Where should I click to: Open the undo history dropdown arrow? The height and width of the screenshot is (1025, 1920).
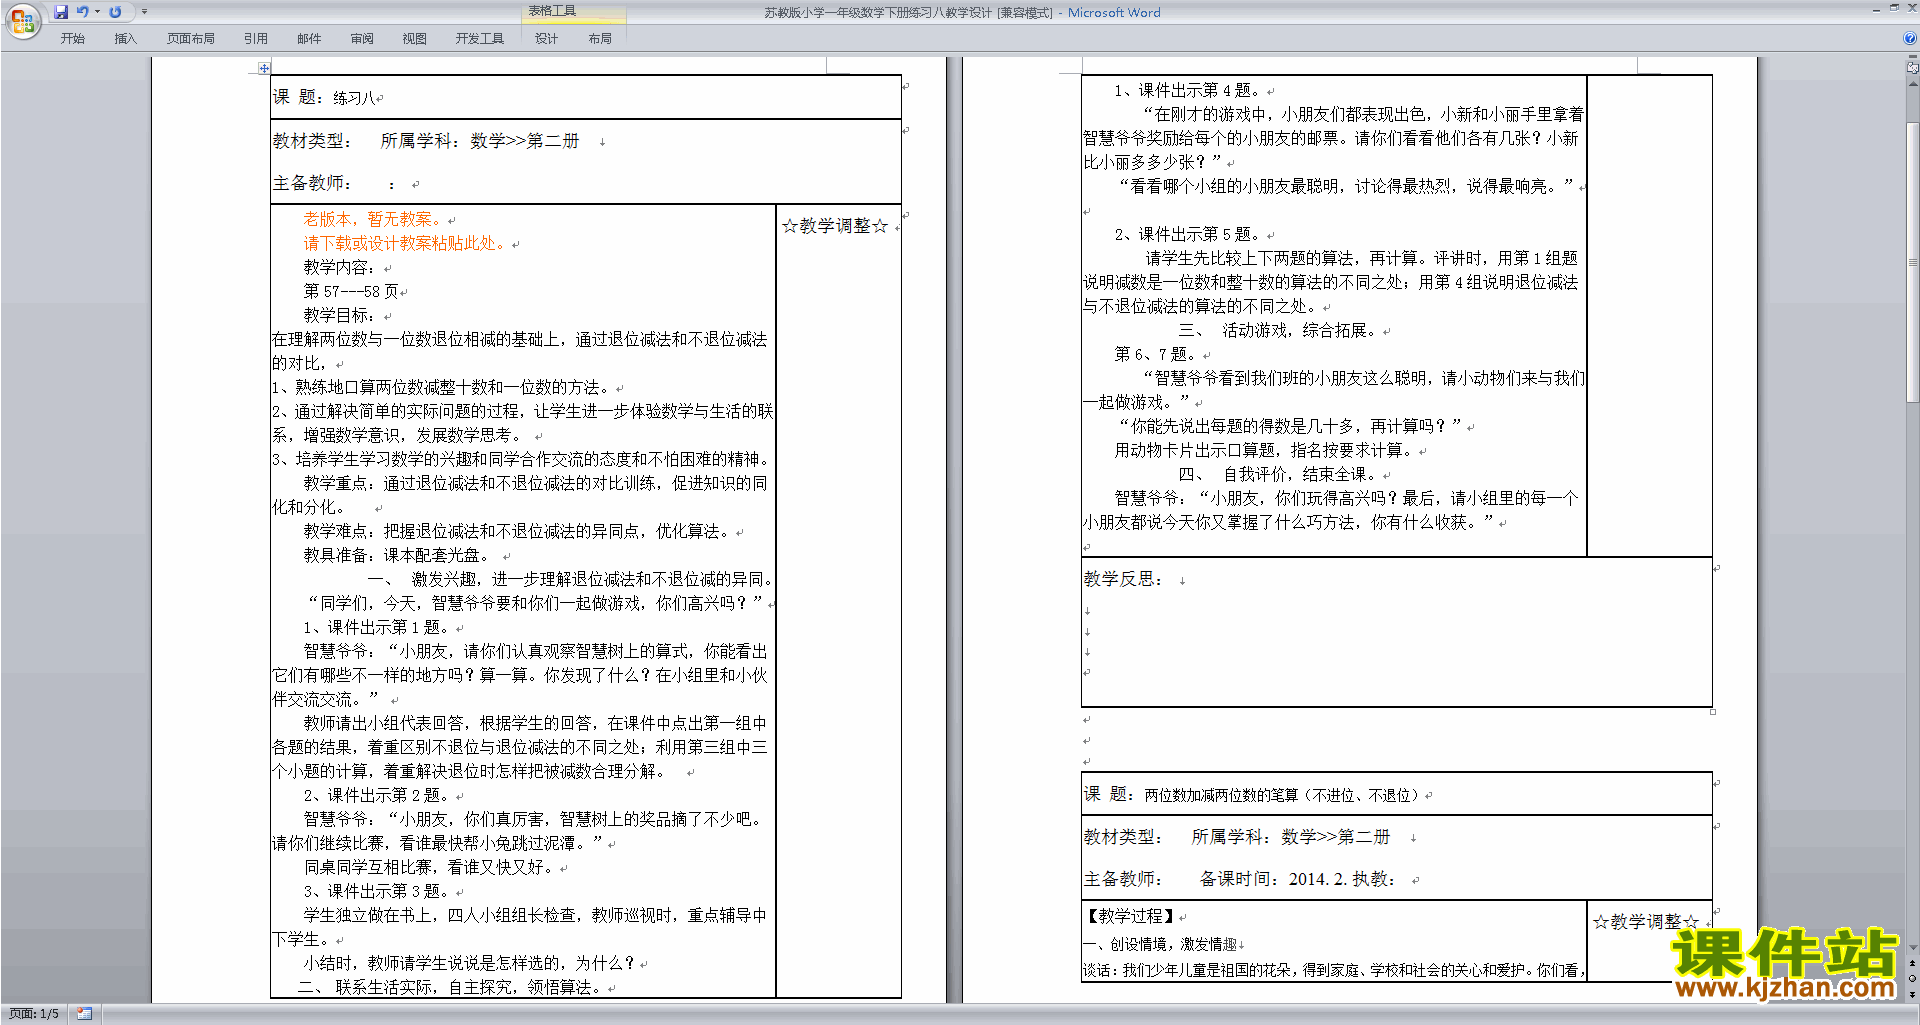coord(97,12)
